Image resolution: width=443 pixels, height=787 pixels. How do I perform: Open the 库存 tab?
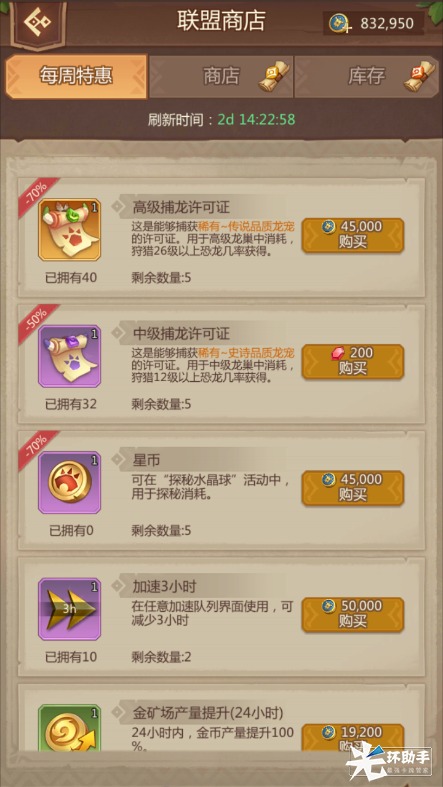(x=366, y=76)
